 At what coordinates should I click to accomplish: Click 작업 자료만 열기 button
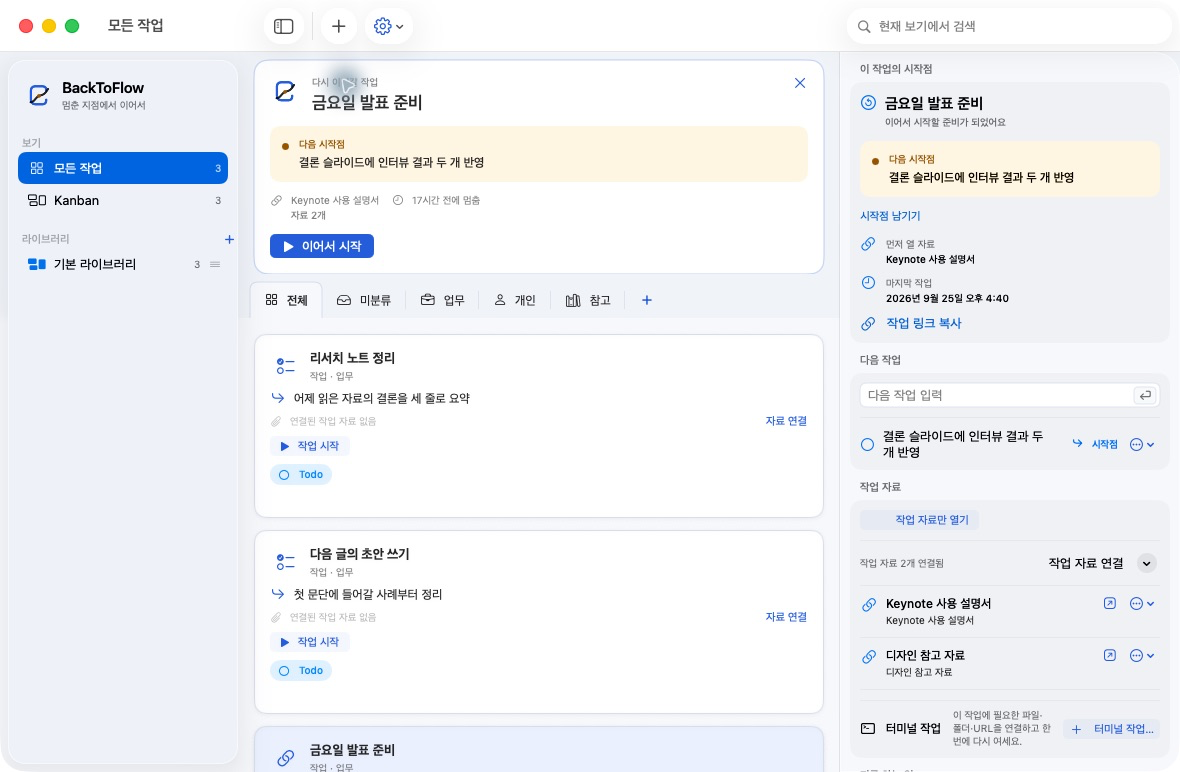pyautogui.click(x=920, y=520)
